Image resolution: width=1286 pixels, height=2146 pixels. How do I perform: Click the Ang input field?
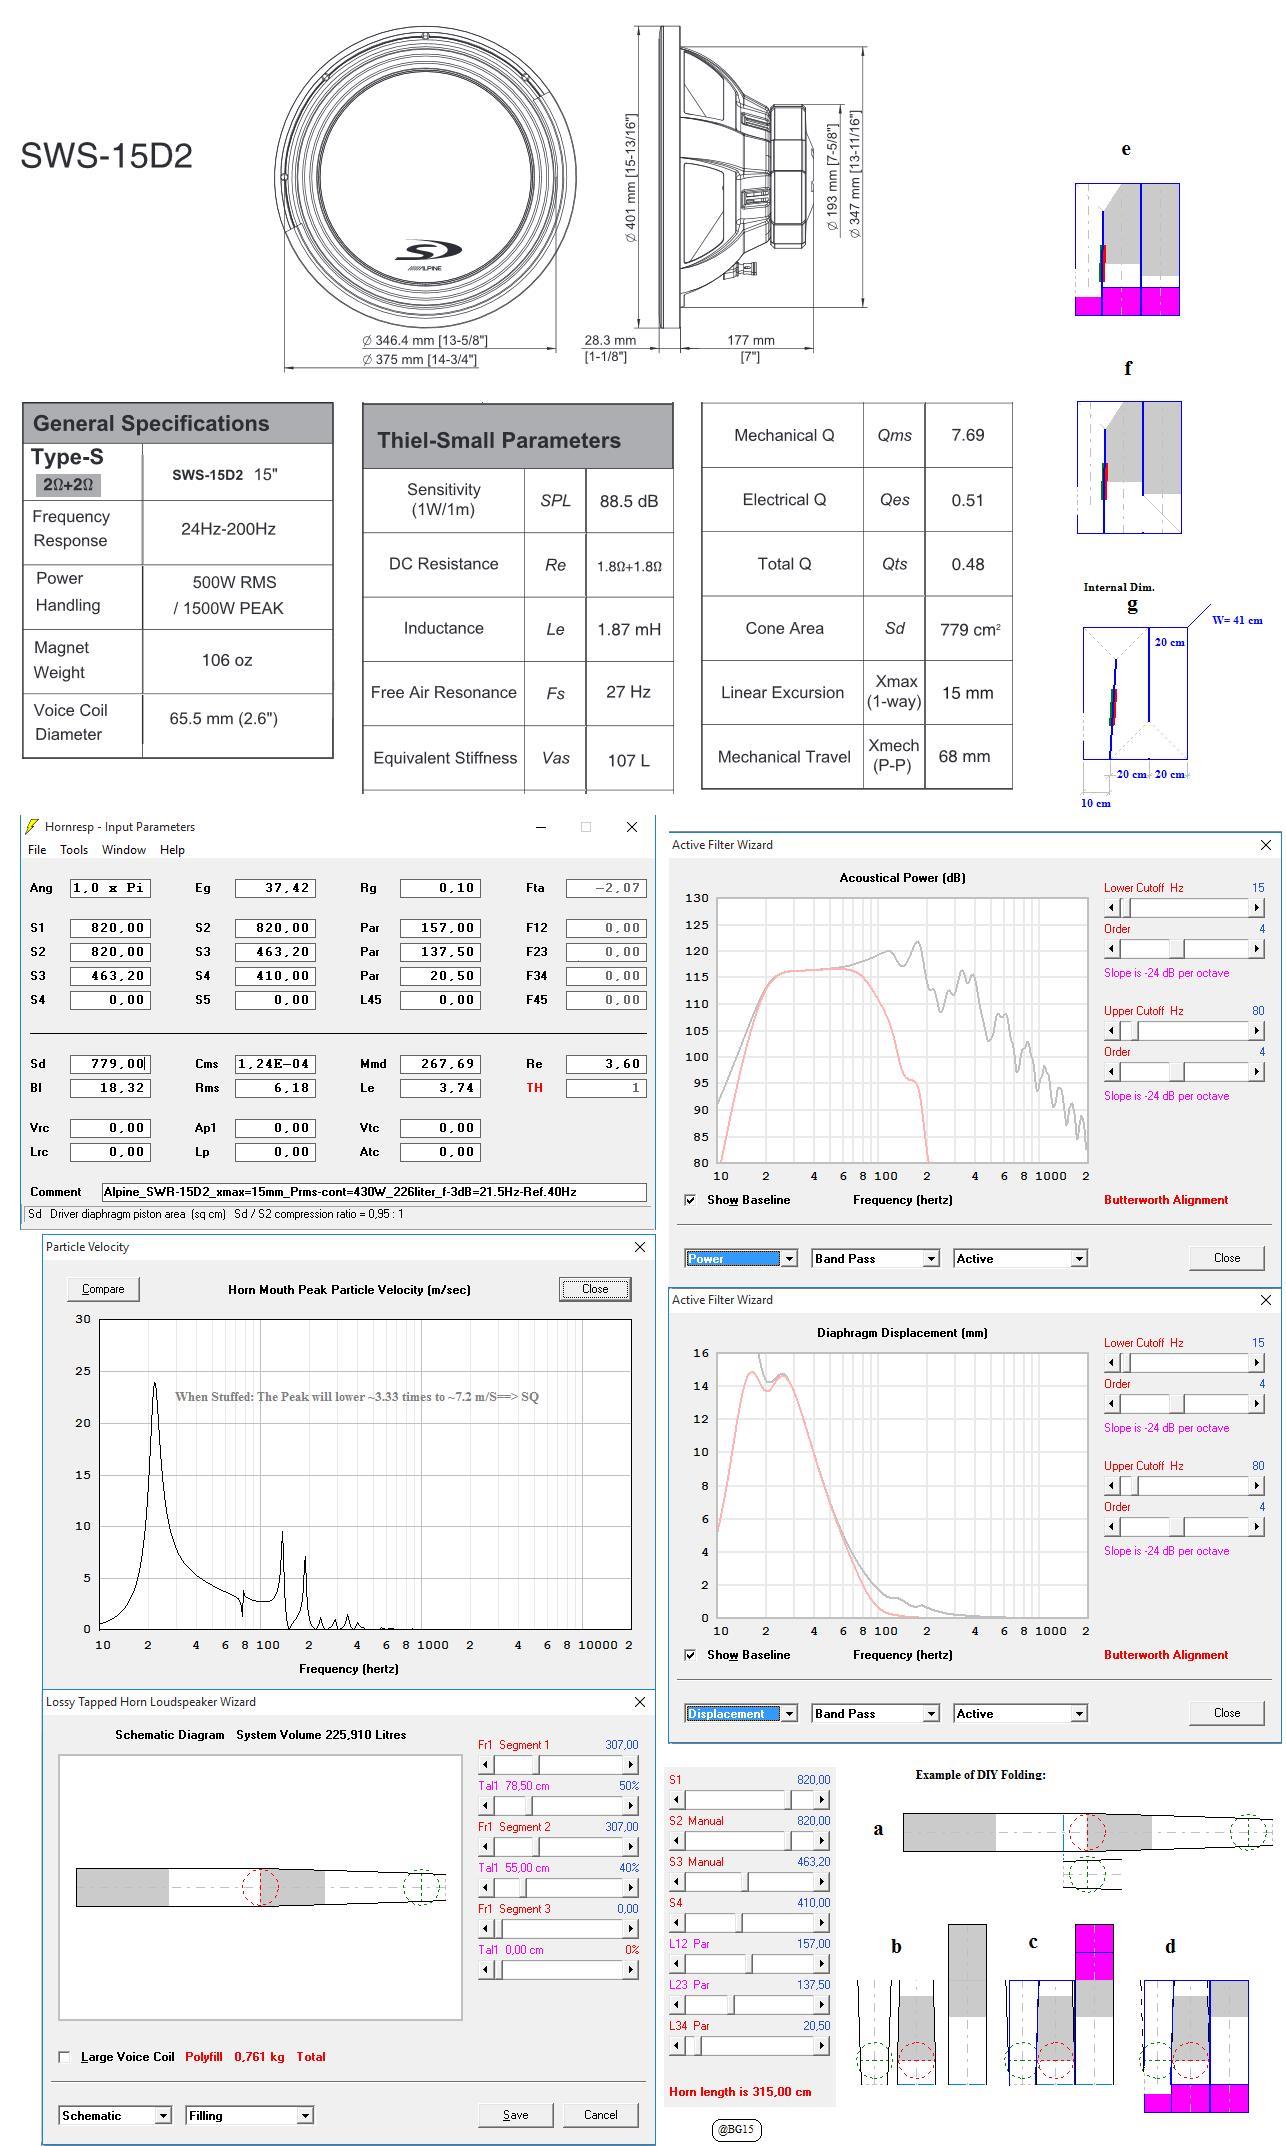click(110, 888)
